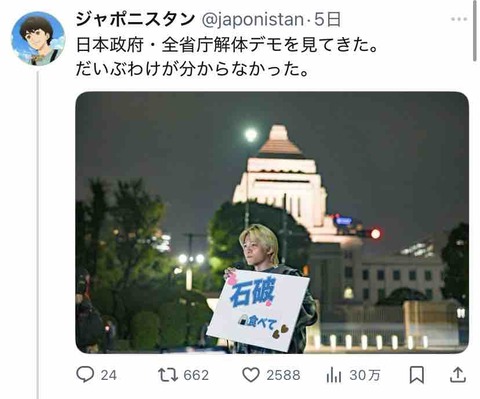Screen dimensions: 480x399
Task: Click the reply count 24
Action: point(109,375)
